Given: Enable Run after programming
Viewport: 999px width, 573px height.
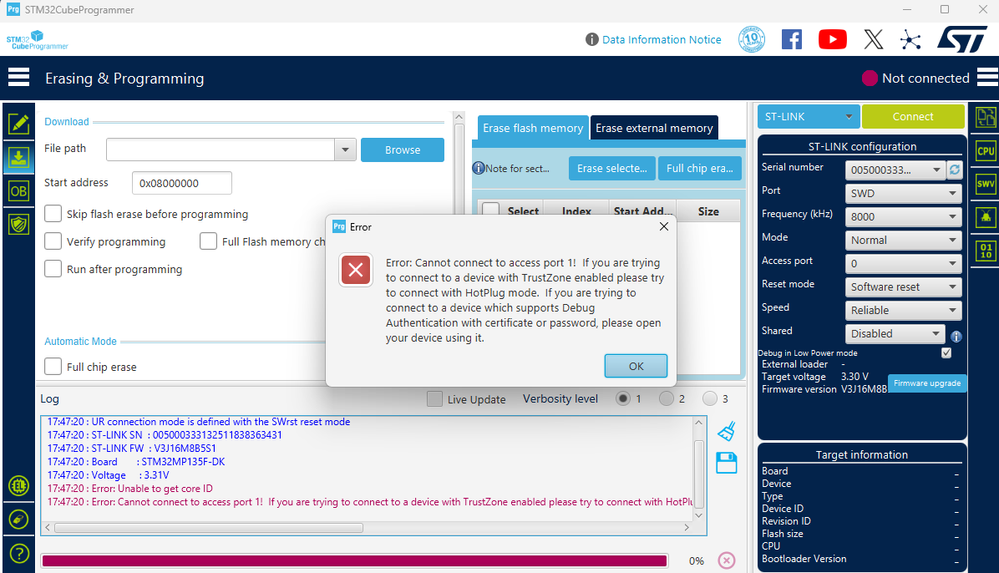Looking at the screenshot, I should 53,268.
